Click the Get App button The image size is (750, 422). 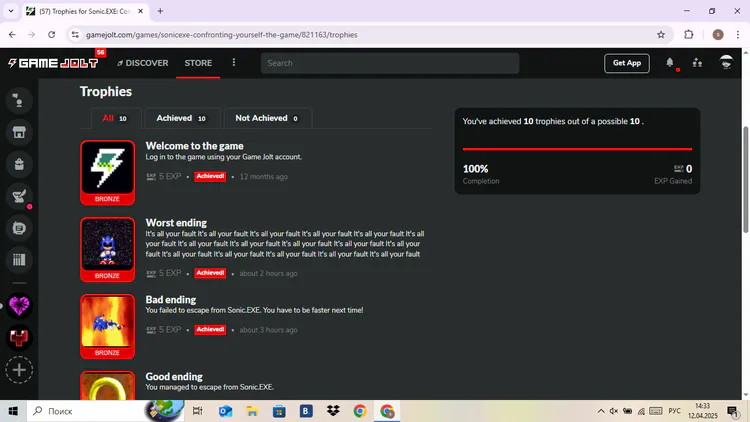coord(627,63)
